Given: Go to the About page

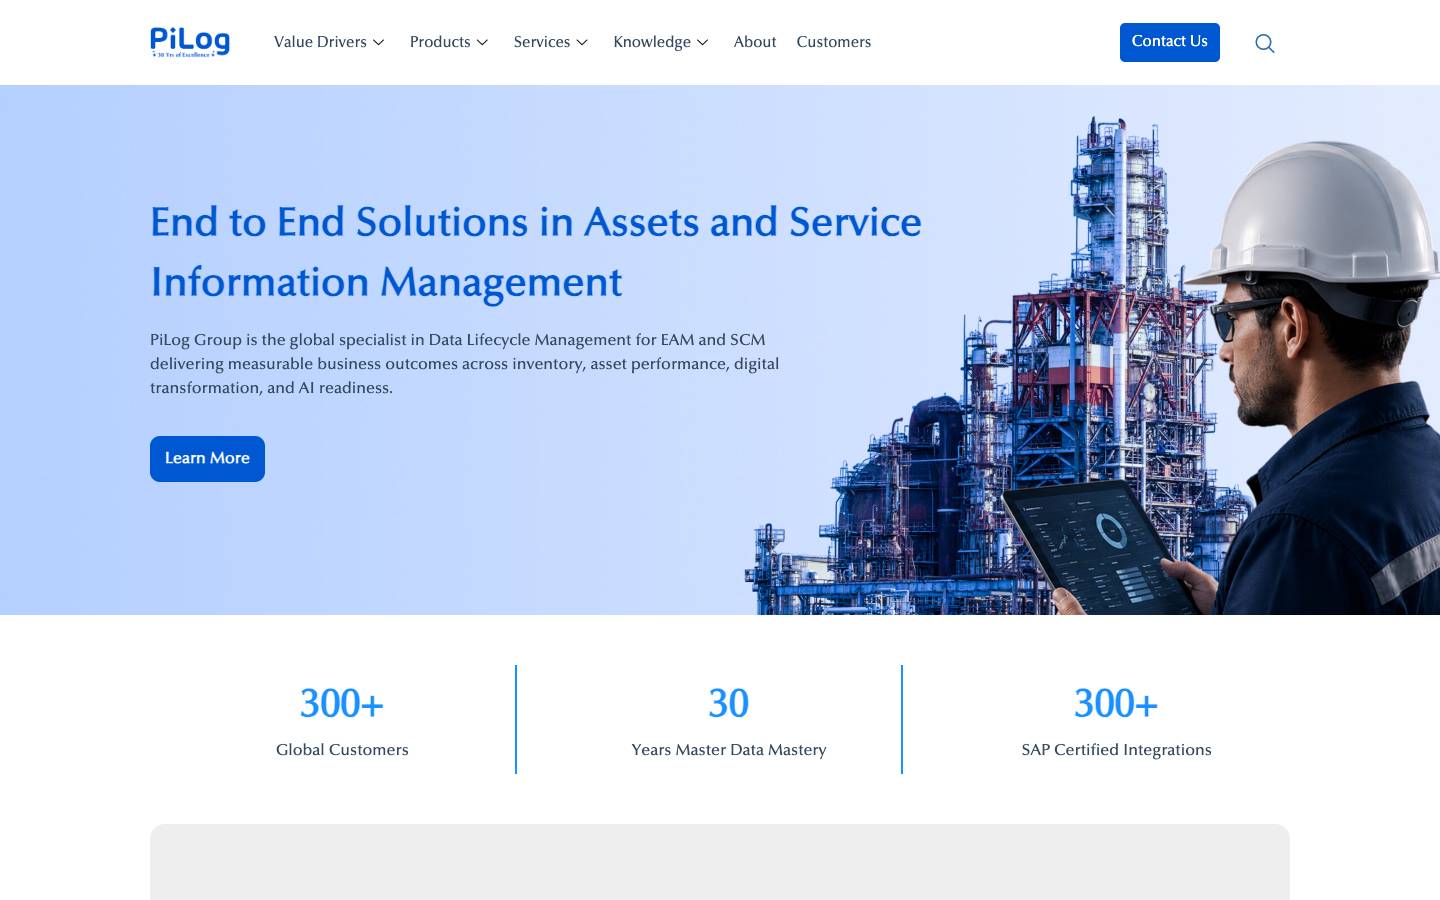Looking at the screenshot, I should coord(755,42).
